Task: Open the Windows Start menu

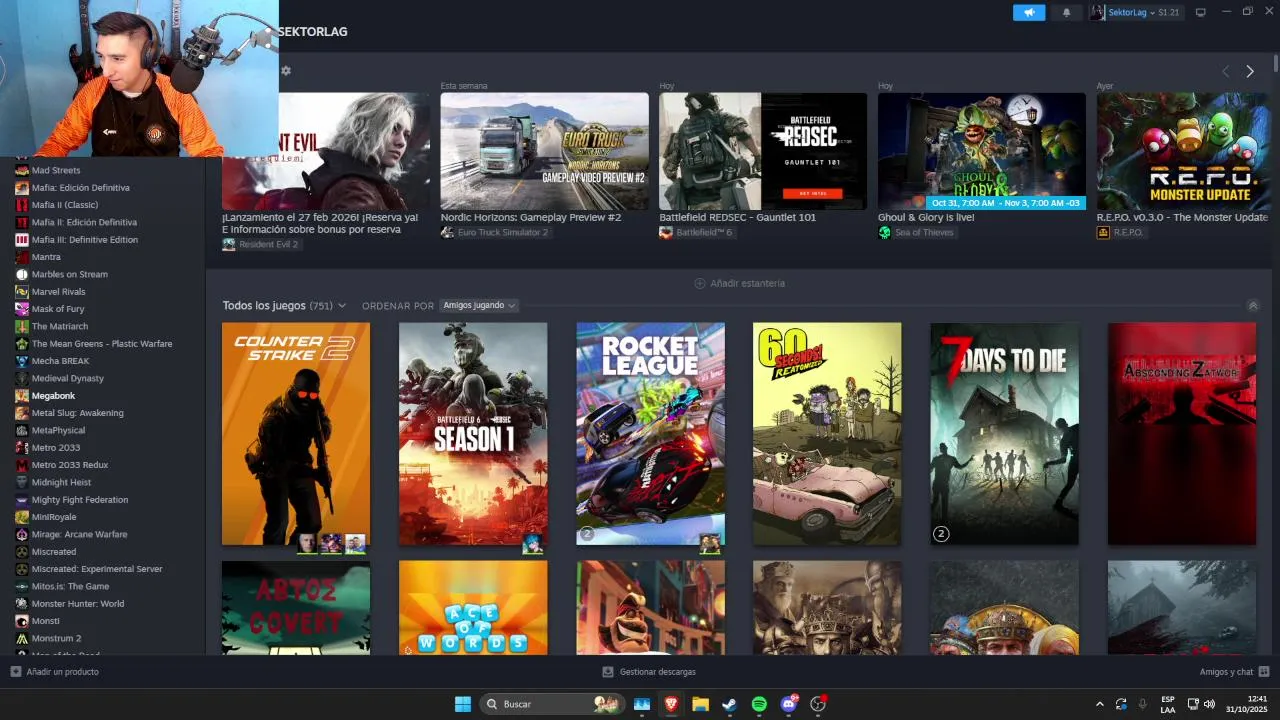Action: coord(463,704)
